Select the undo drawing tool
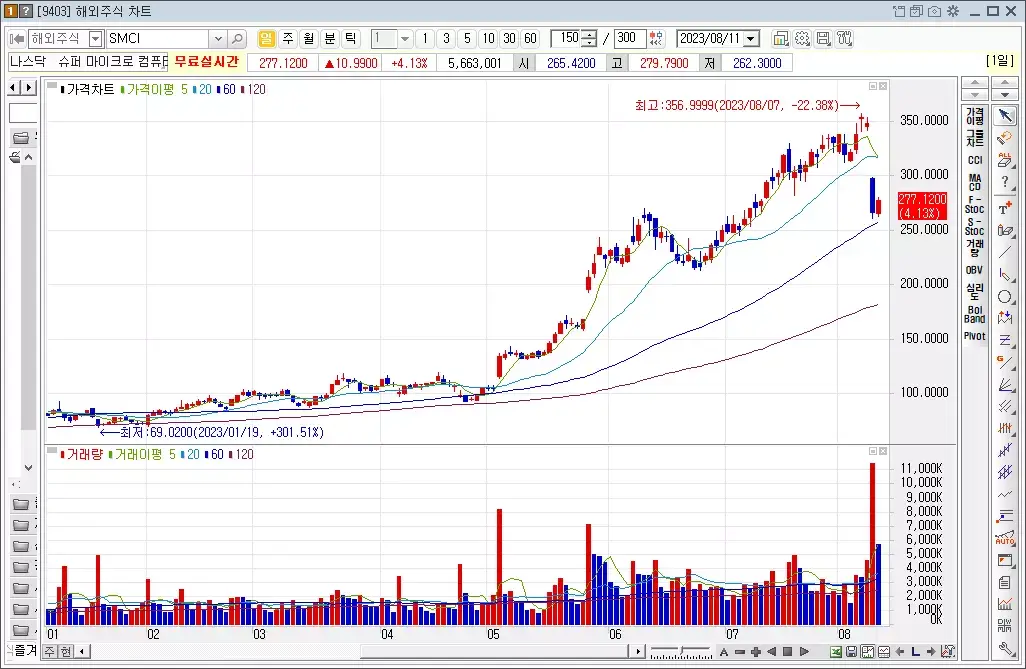Image resolution: width=1026 pixels, height=669 pixels. [x=1005, y=137]
